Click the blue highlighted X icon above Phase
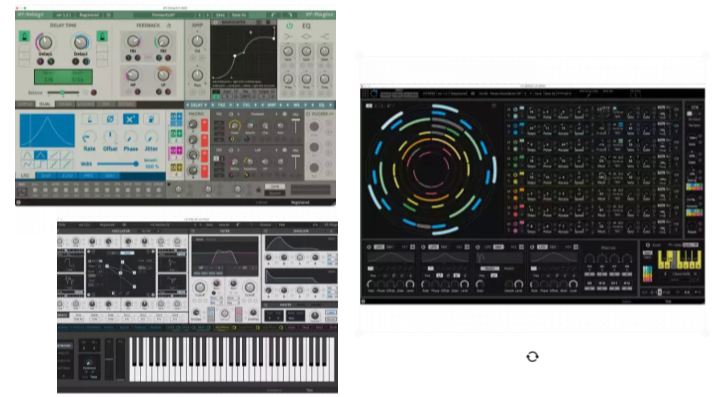Image resolution: width=717 pixels, height=397 pixels. pyautogui.click(x=130, y=120)
